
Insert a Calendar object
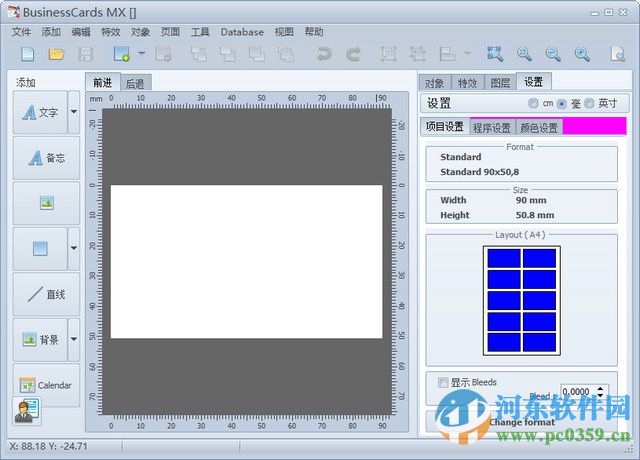pyautogui.click(x=47, y=385)
